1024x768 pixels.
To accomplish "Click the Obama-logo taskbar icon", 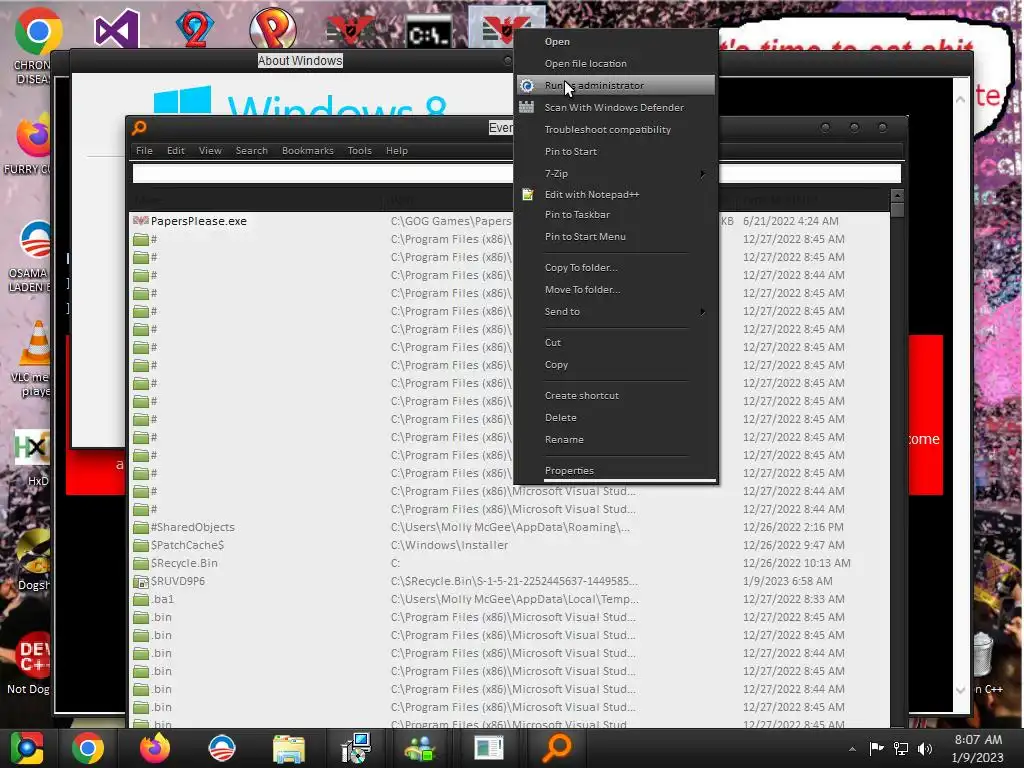I will pyautogui.click(x=222, y=748).
